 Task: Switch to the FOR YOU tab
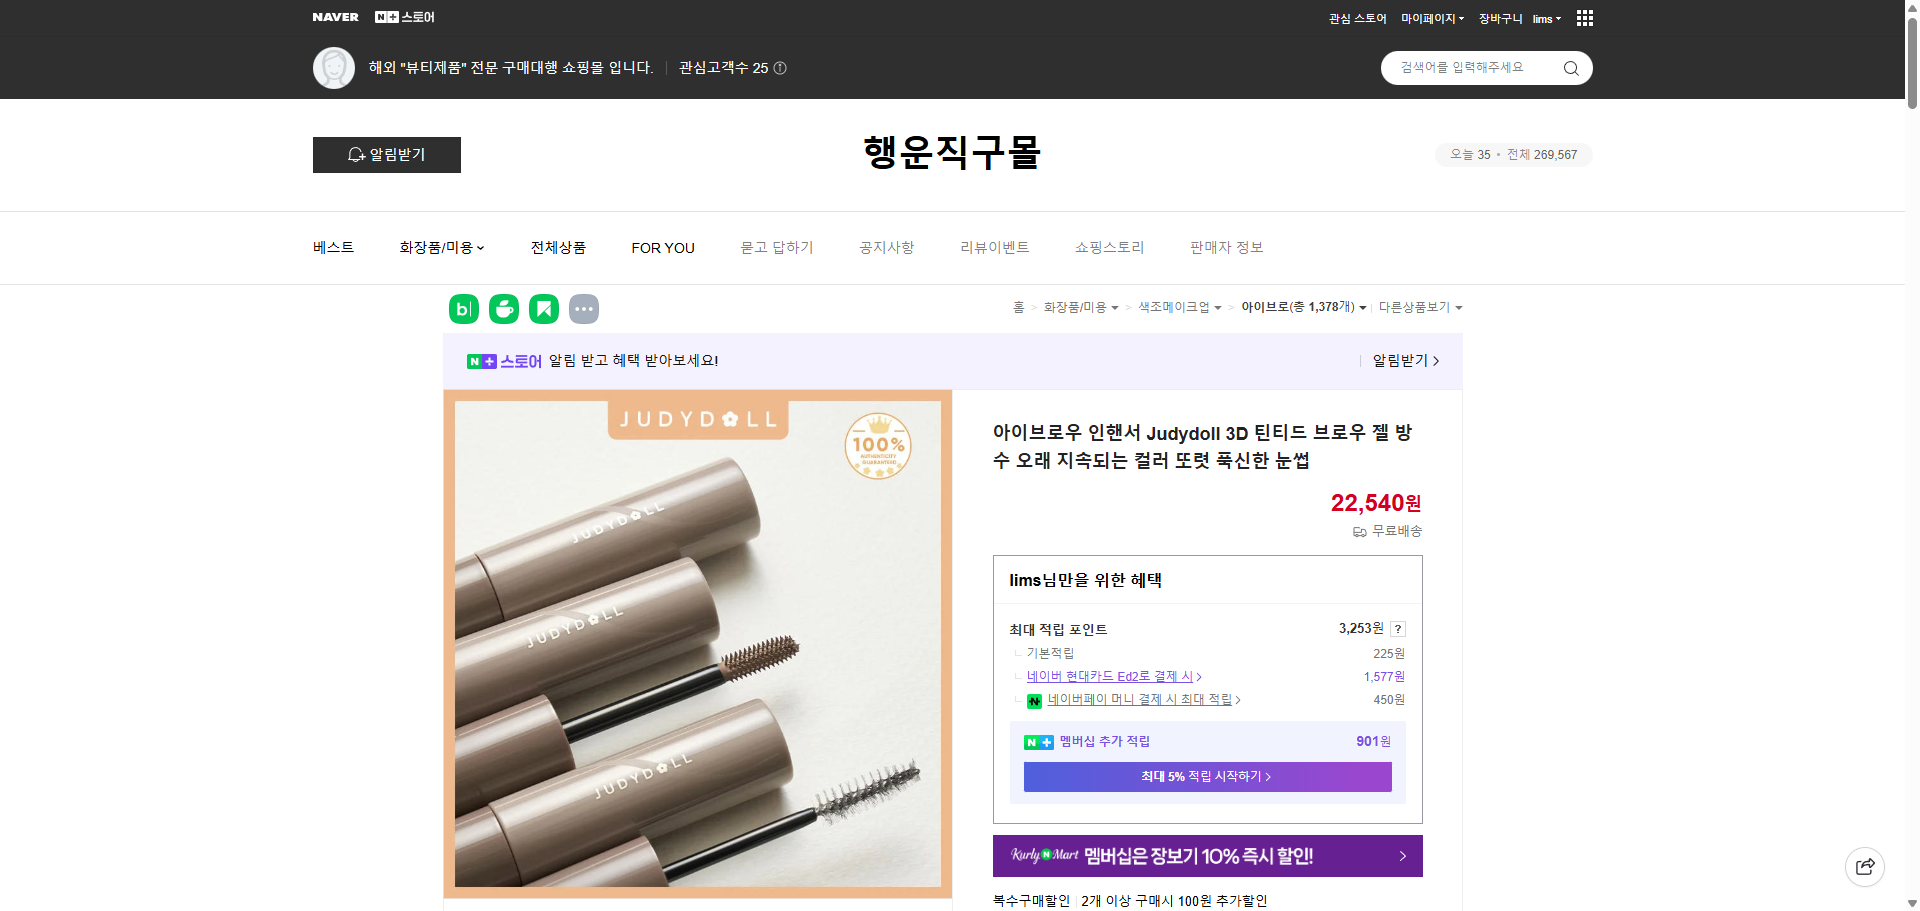coord(662,247)
